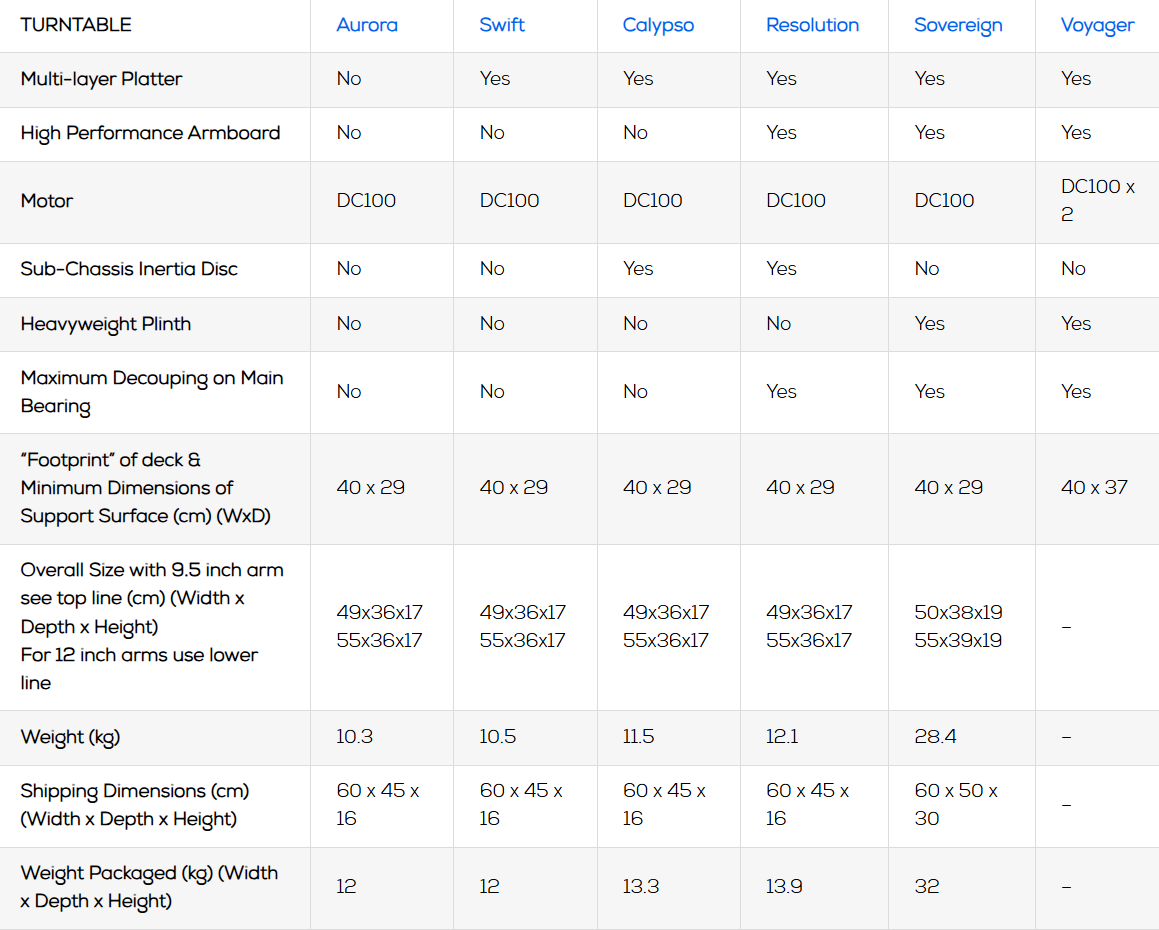The width and height of the screenshot is (1159, 930).
Task: Click Resolution's weight value 12.1
Action: pos(781,737)
